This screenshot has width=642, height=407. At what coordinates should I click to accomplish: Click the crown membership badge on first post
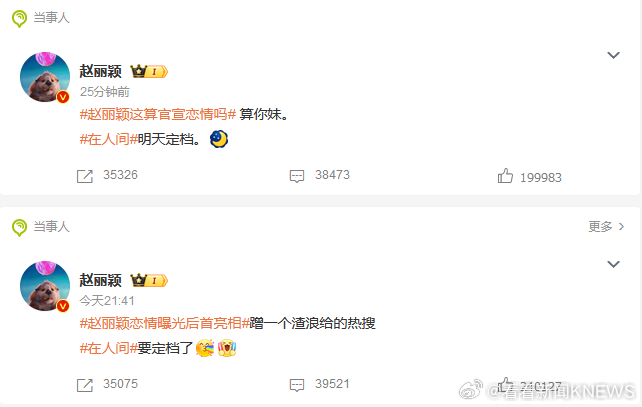click(149, 72)
